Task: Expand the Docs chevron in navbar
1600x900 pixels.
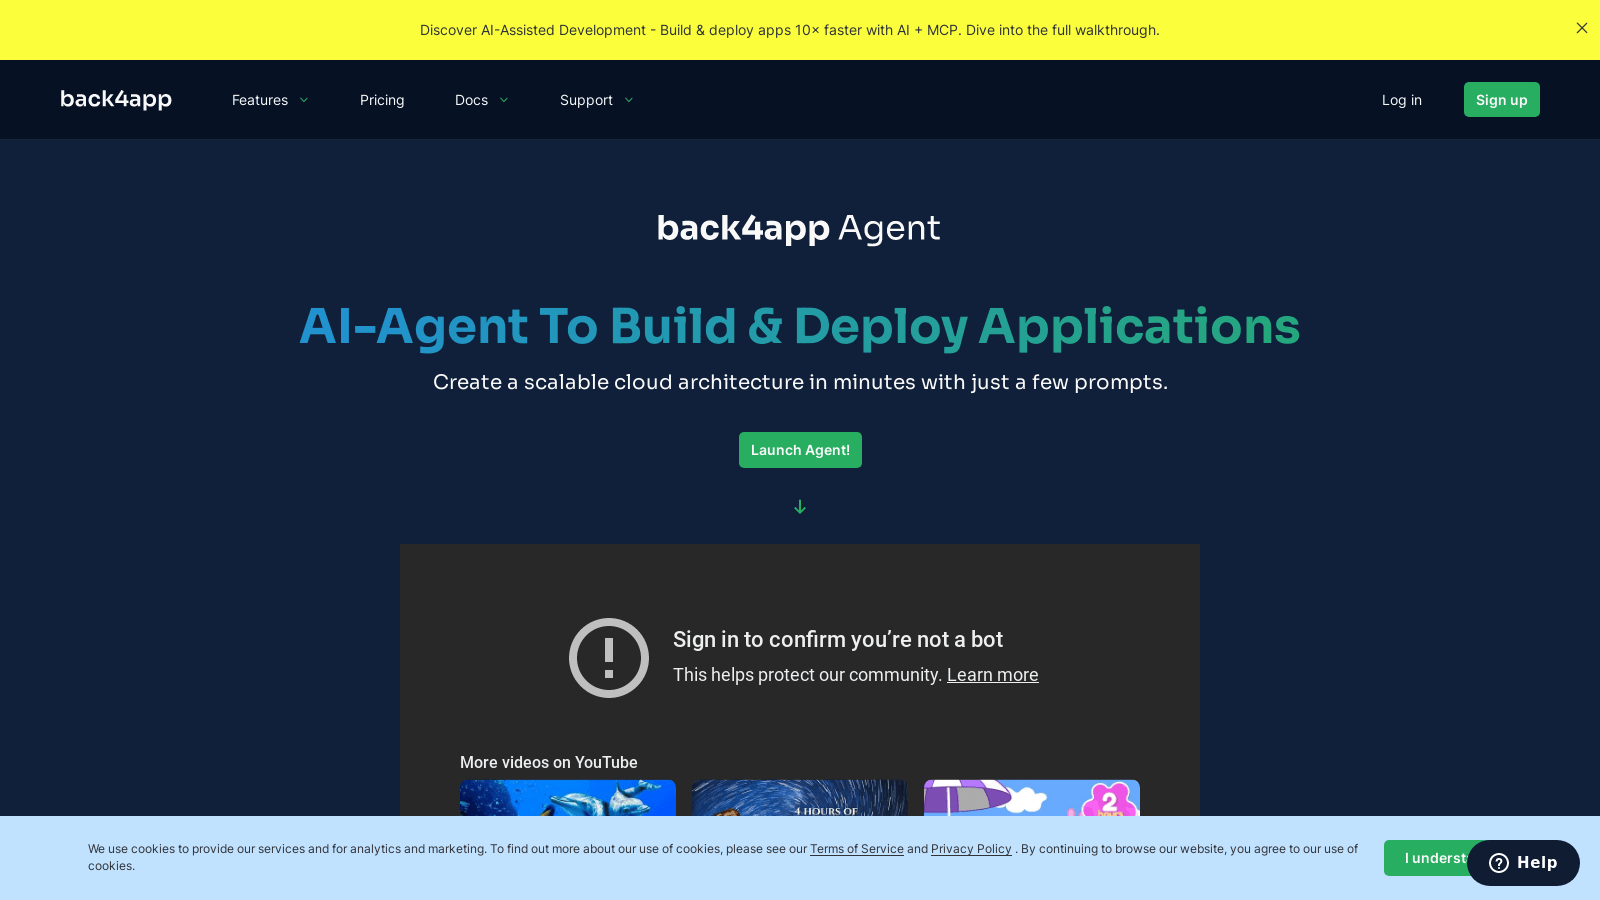Action: coord(504,100)
